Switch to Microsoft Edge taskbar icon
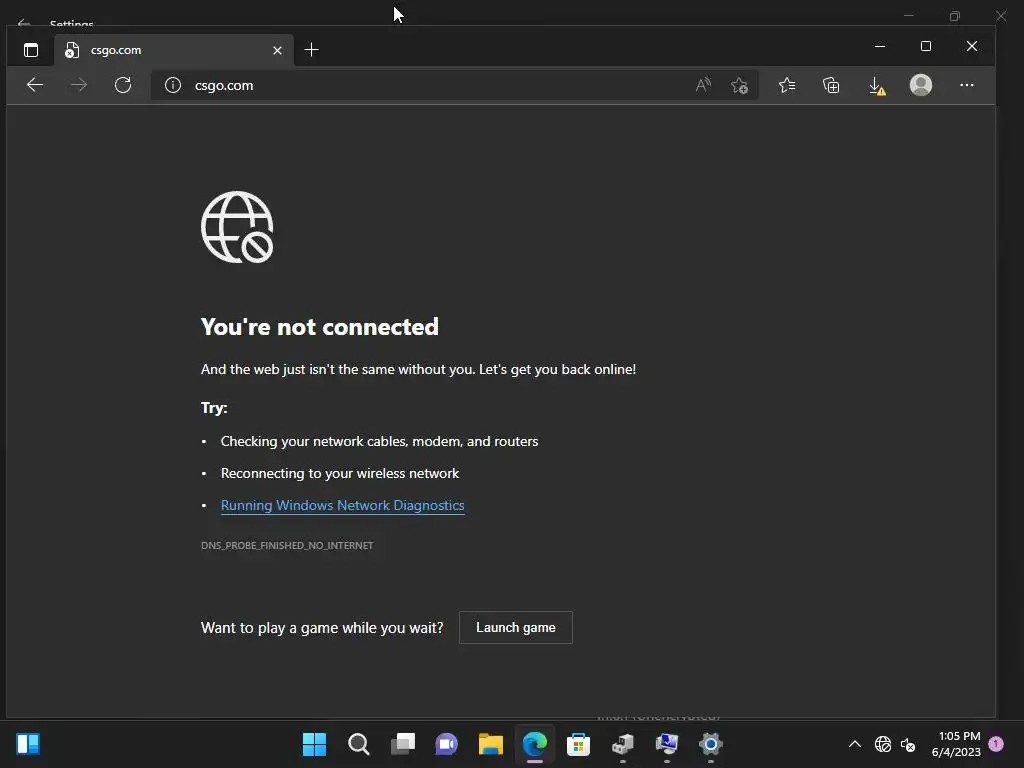 [x=535, y=744]
